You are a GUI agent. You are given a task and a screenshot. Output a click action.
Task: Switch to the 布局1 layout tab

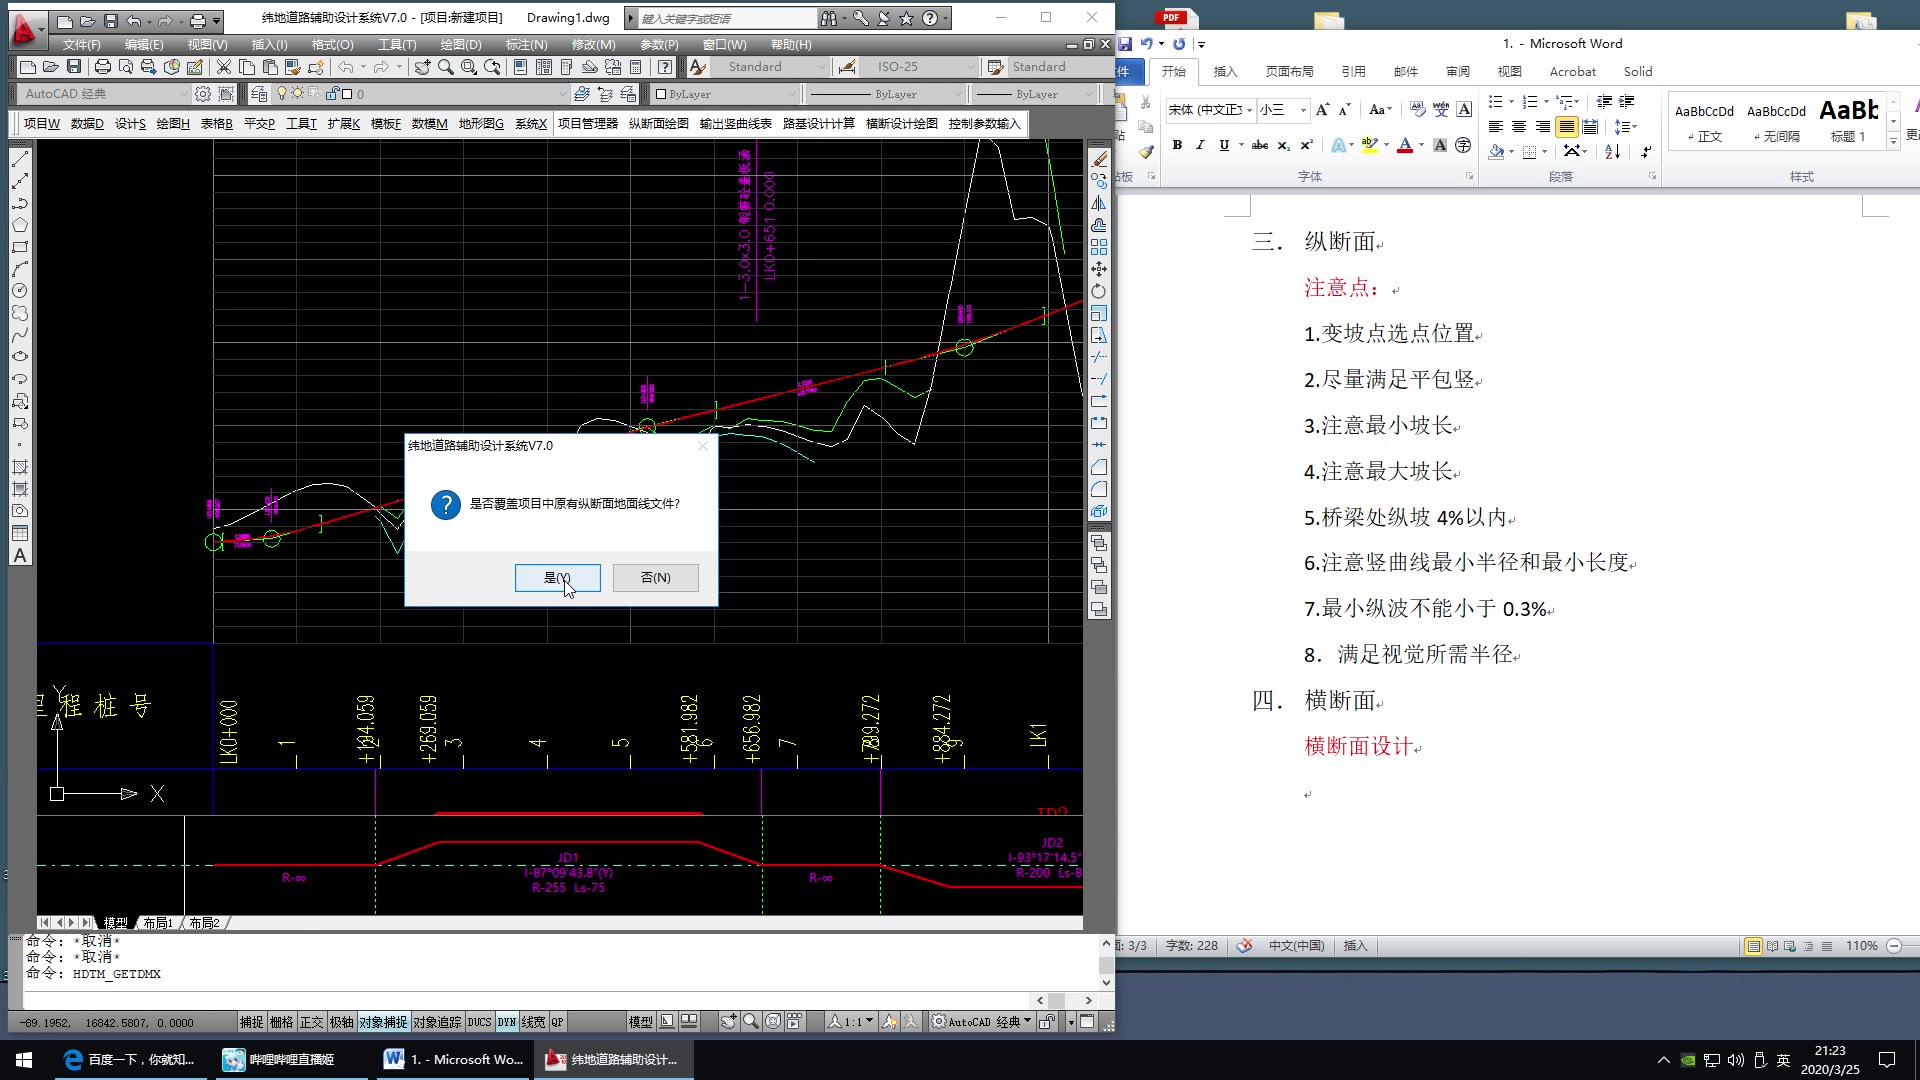[157, 923]
